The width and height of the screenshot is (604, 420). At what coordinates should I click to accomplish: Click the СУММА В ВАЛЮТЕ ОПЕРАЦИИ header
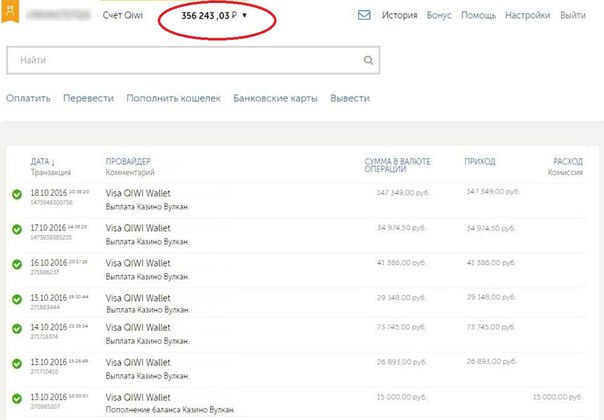tap(397, 165)
